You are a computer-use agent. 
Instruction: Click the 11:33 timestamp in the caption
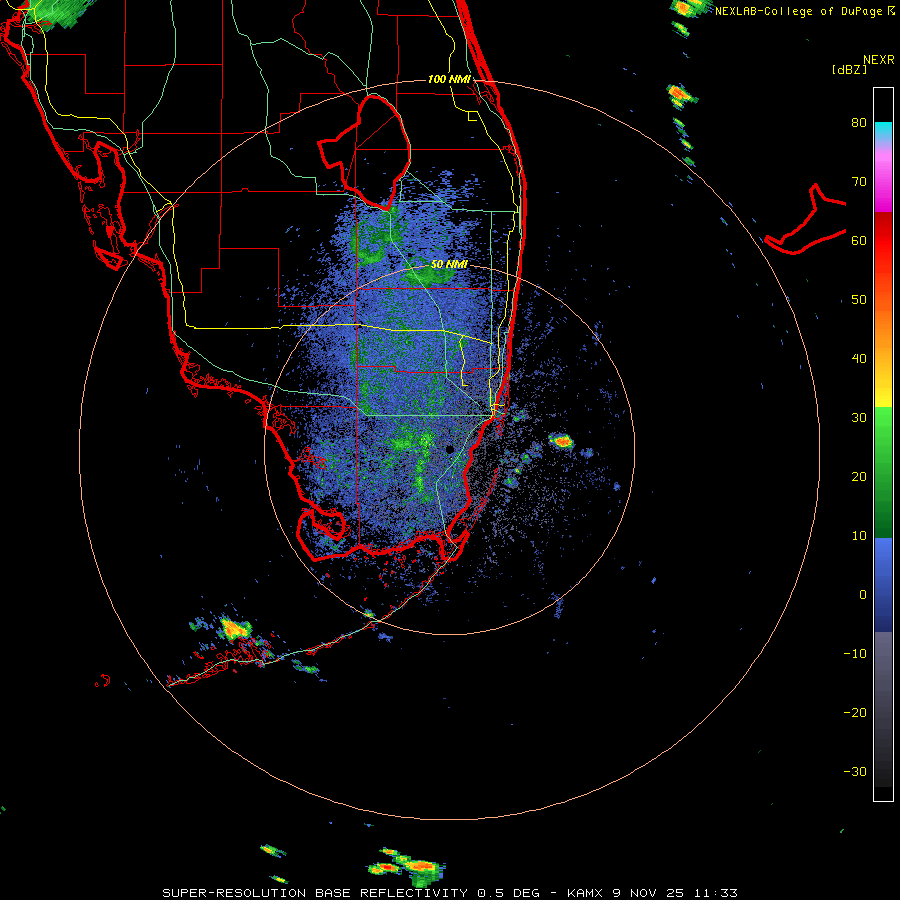(714, 893)
